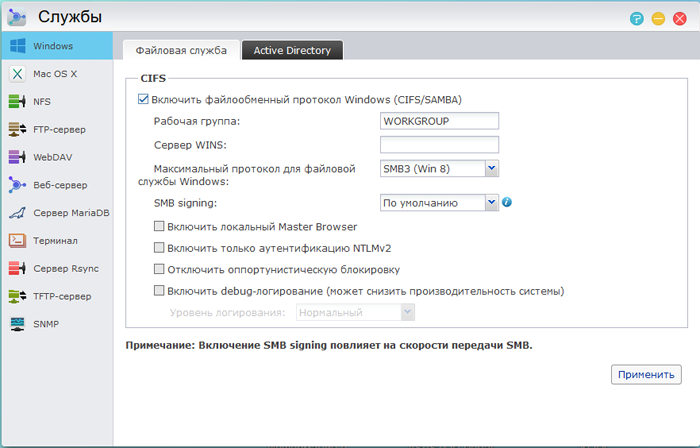700x448 pixels.
Task: Select Mac OS X in the services sidebar
Action: click(57, 74)
